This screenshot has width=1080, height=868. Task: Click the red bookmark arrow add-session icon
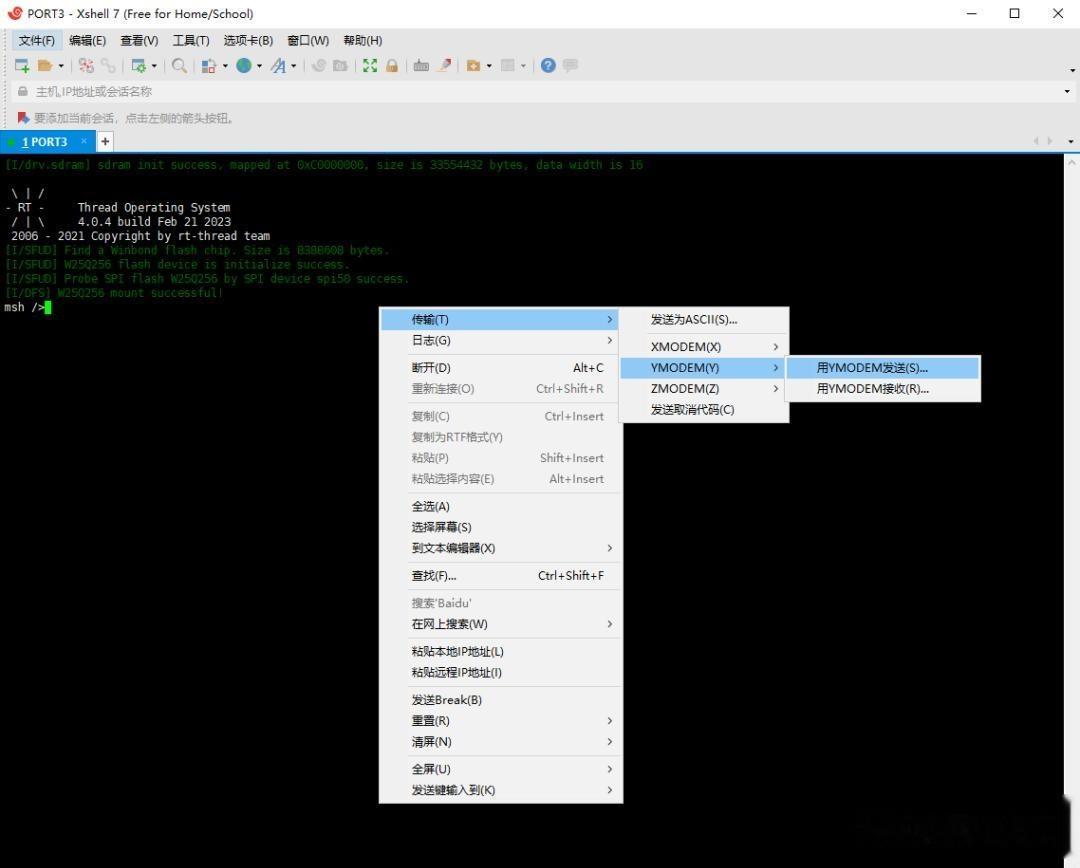pos(23,118)
